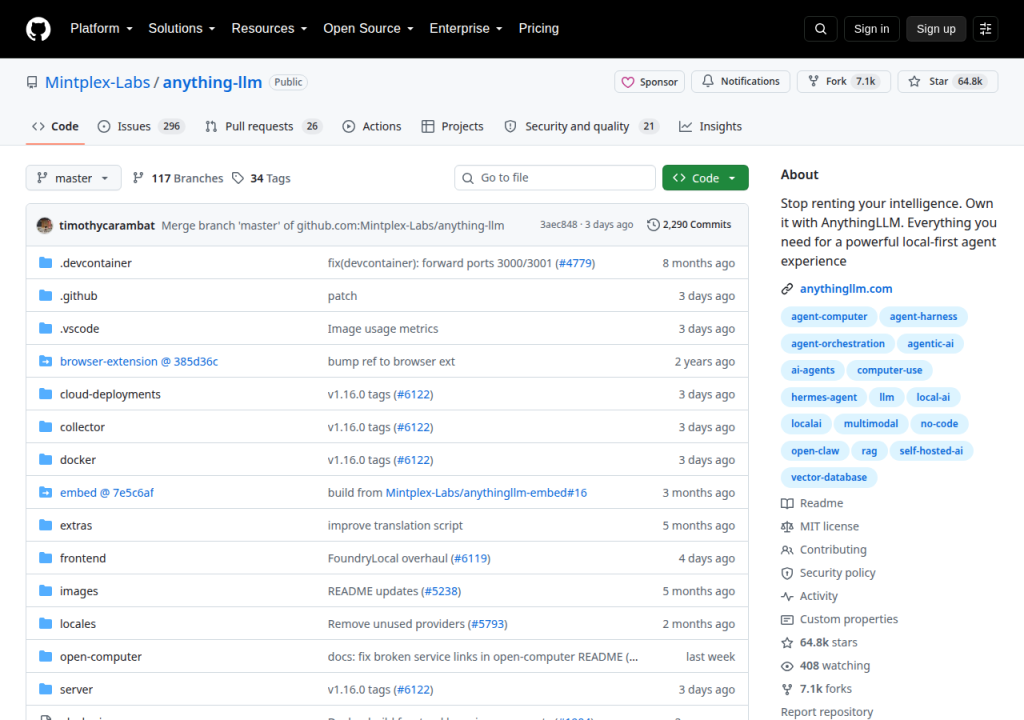
Task: Open pull request #6119 link
Action: 470,558
